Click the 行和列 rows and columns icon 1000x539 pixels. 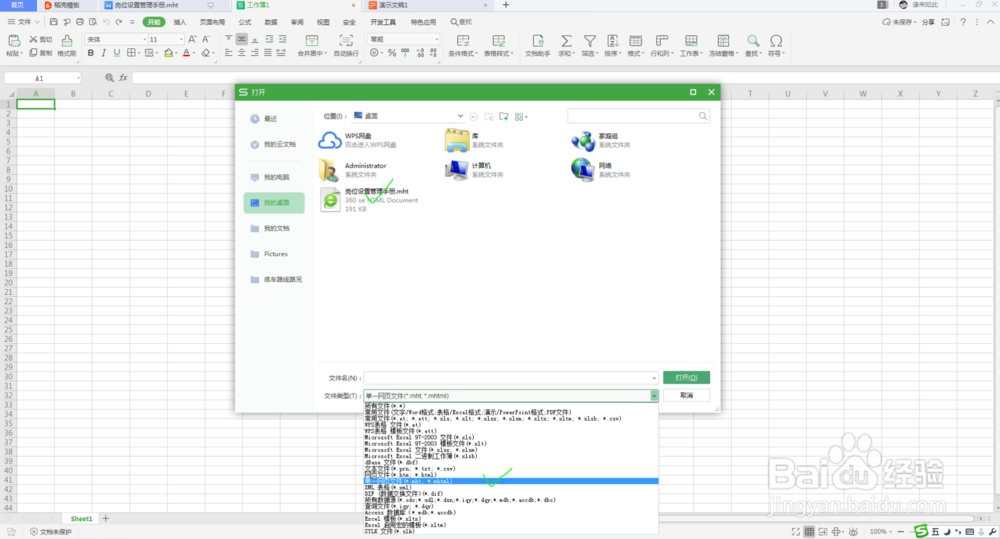[661, 41]
